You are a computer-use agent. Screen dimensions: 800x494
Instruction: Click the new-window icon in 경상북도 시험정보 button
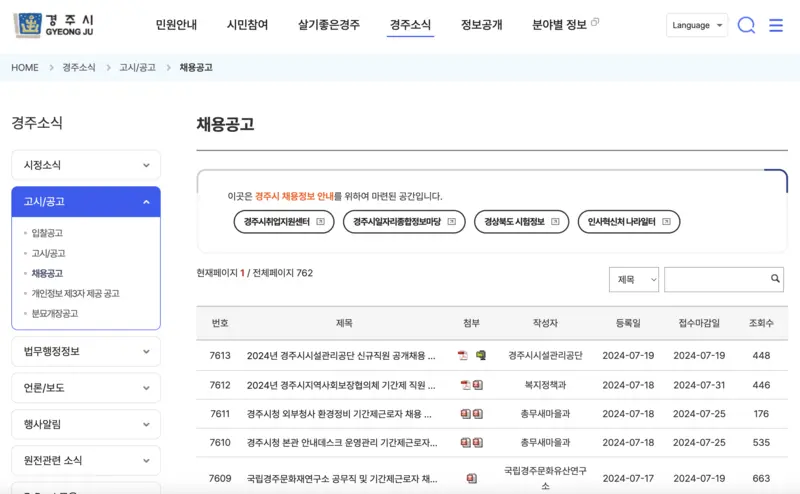coord(555,221)
